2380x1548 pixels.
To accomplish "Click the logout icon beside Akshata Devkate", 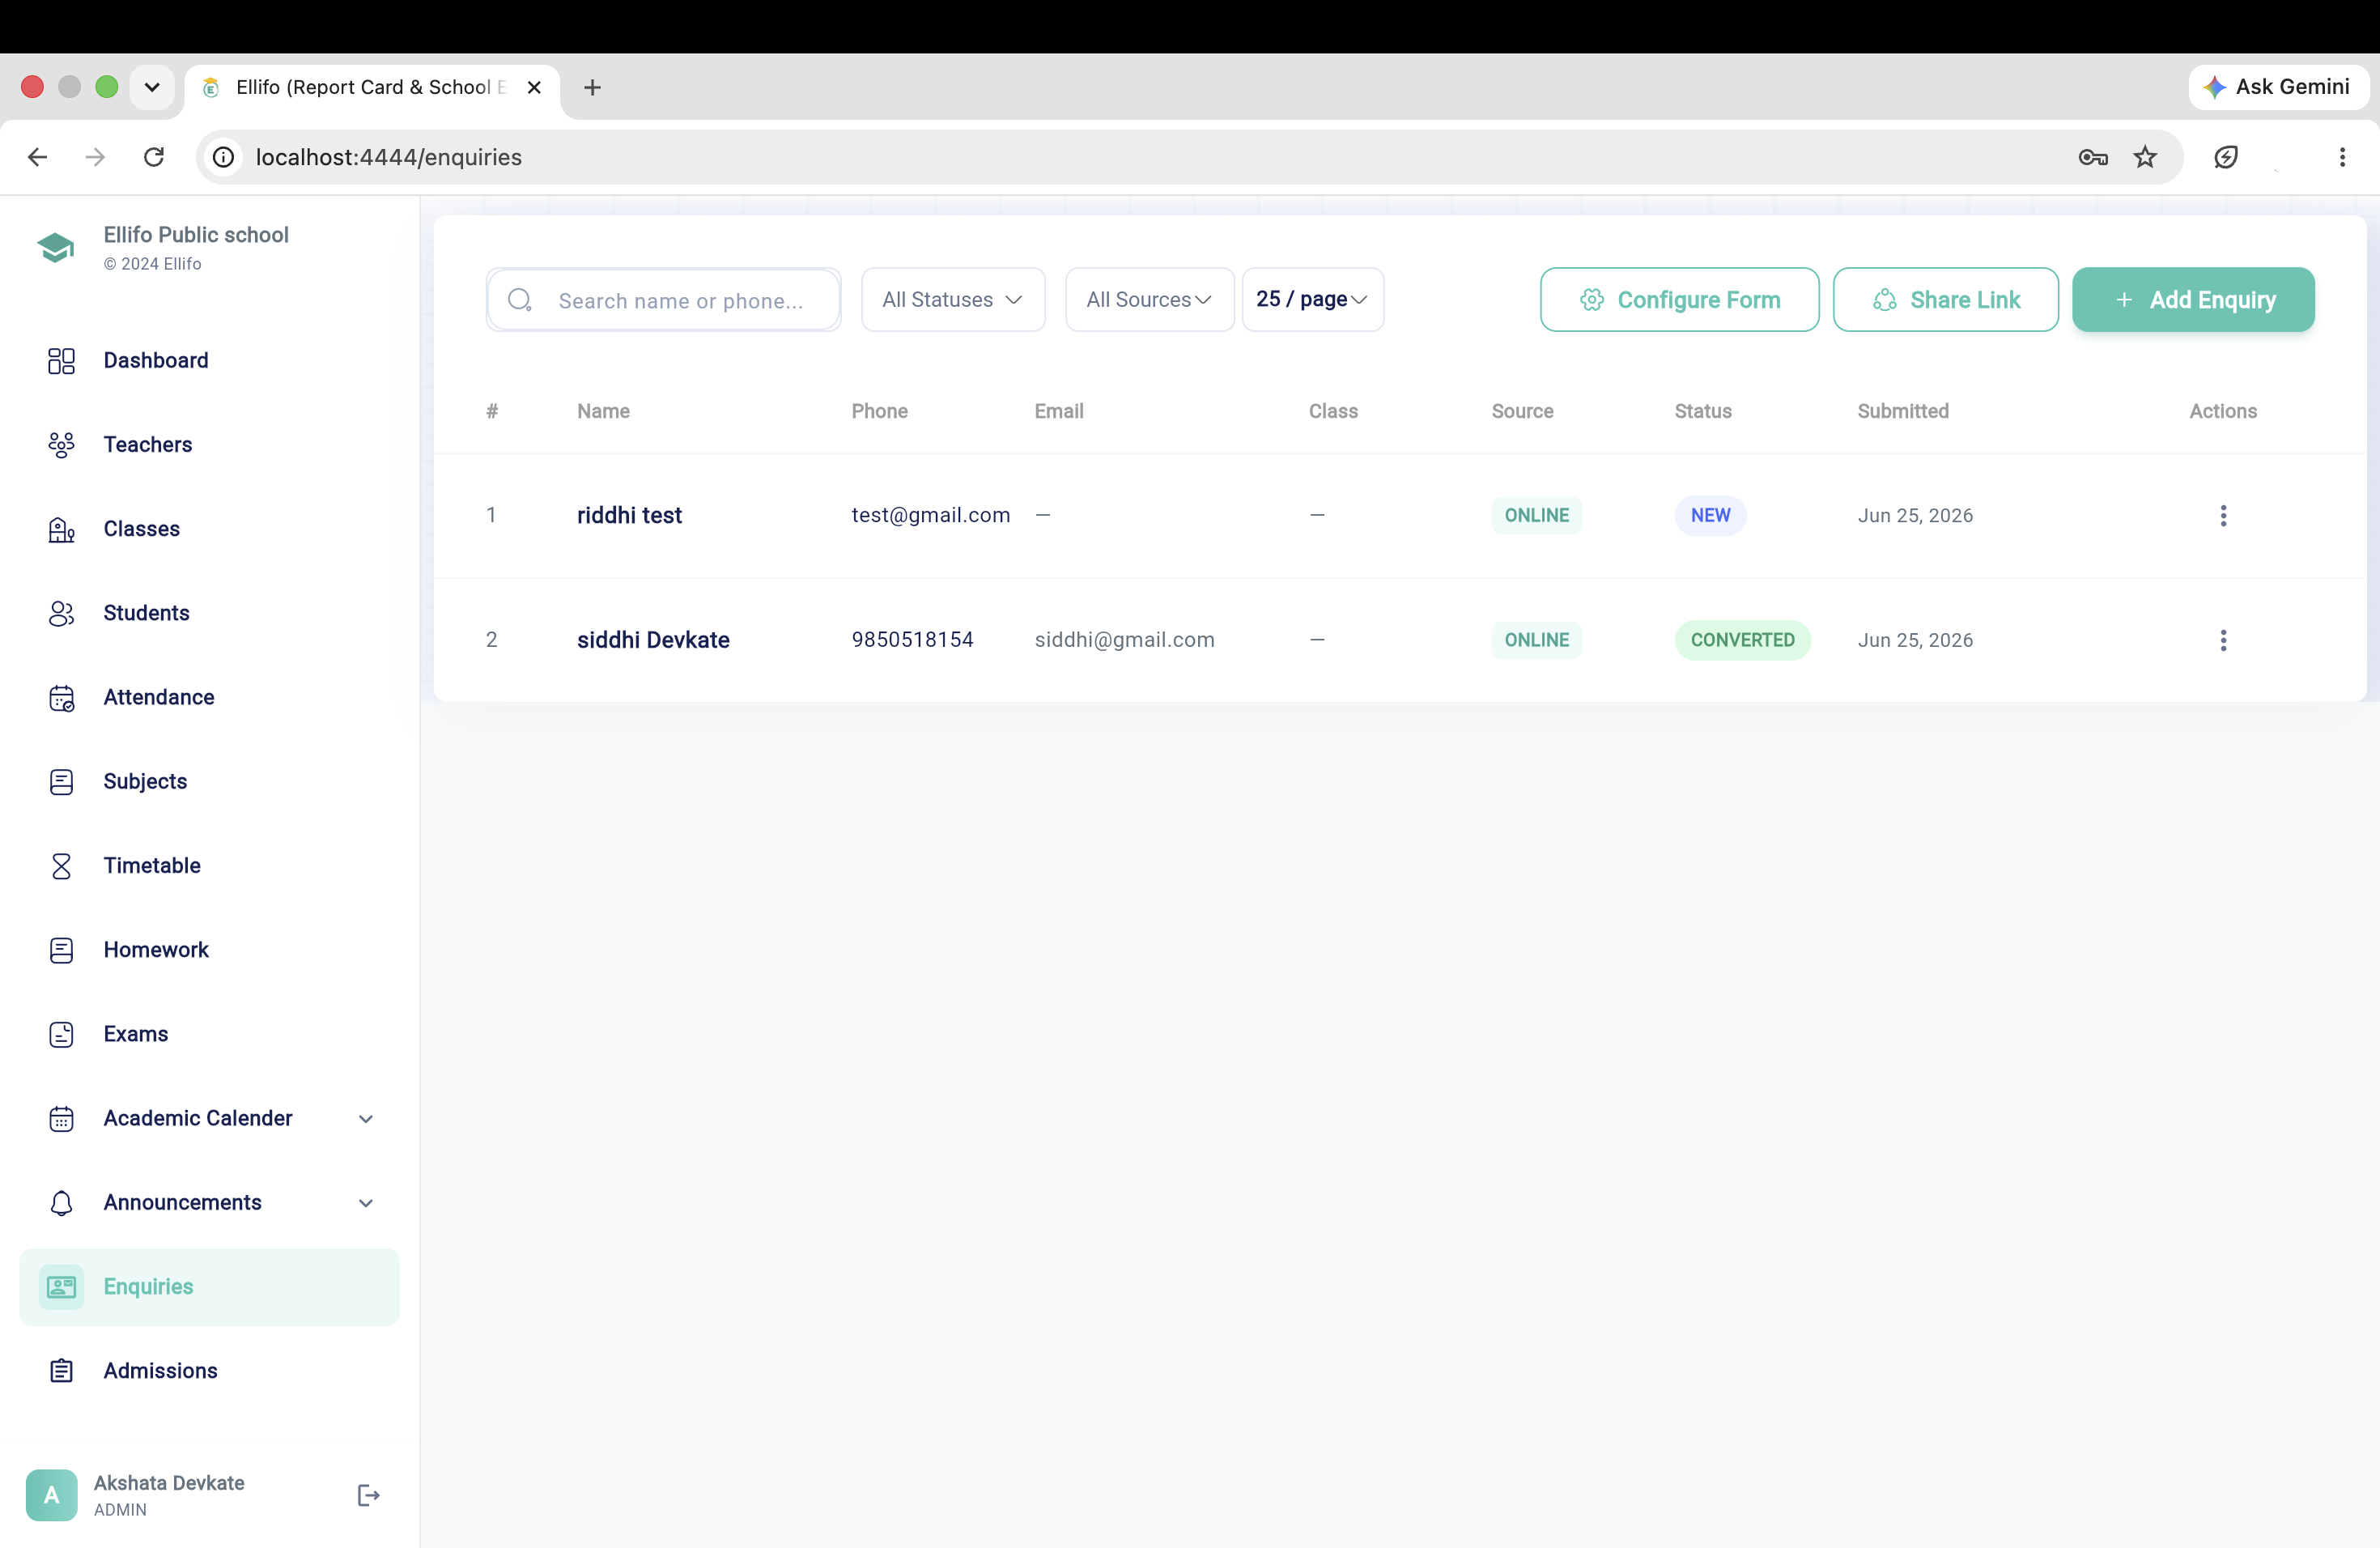I will (368, 1495).
